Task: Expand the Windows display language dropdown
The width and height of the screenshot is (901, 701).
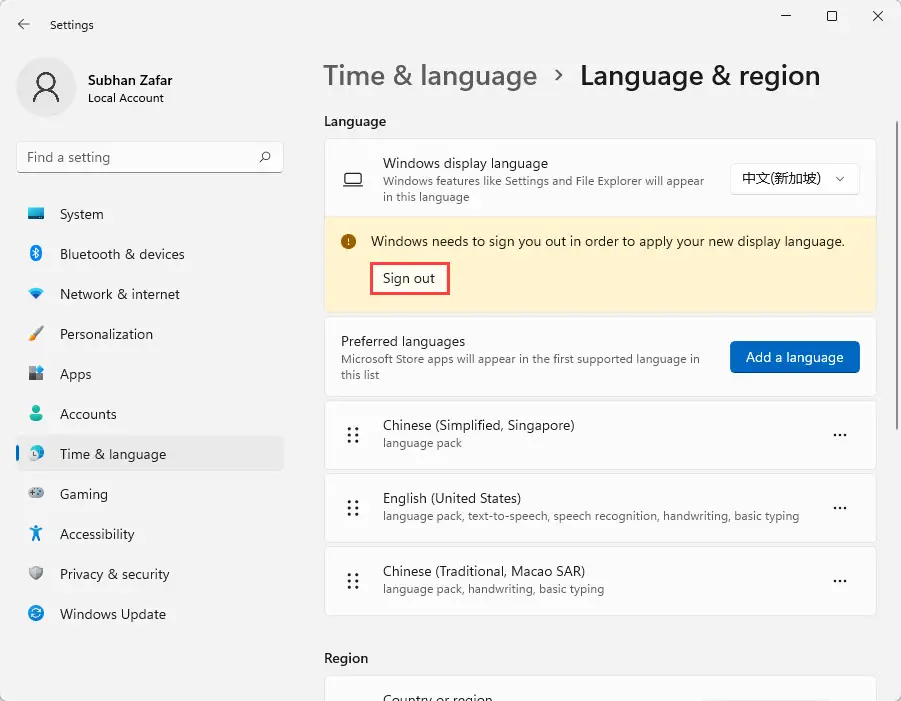Action: click(795, 179)
